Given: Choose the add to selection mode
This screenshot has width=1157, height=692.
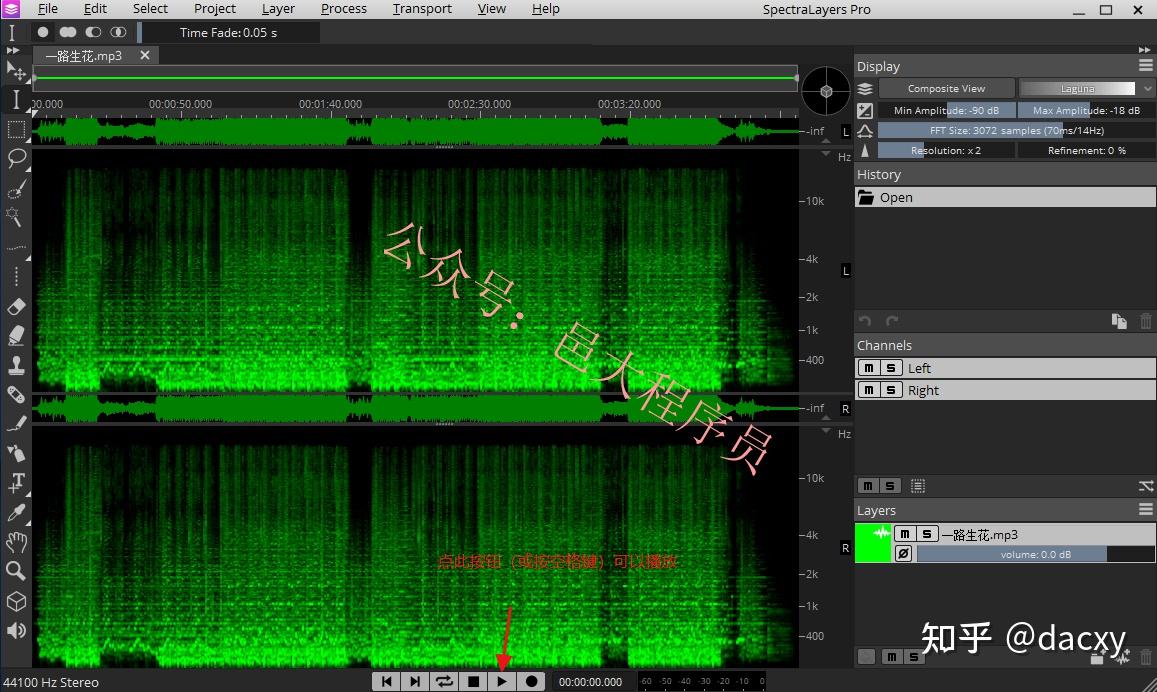Looking at the screenshot, I should click(68, 32).
